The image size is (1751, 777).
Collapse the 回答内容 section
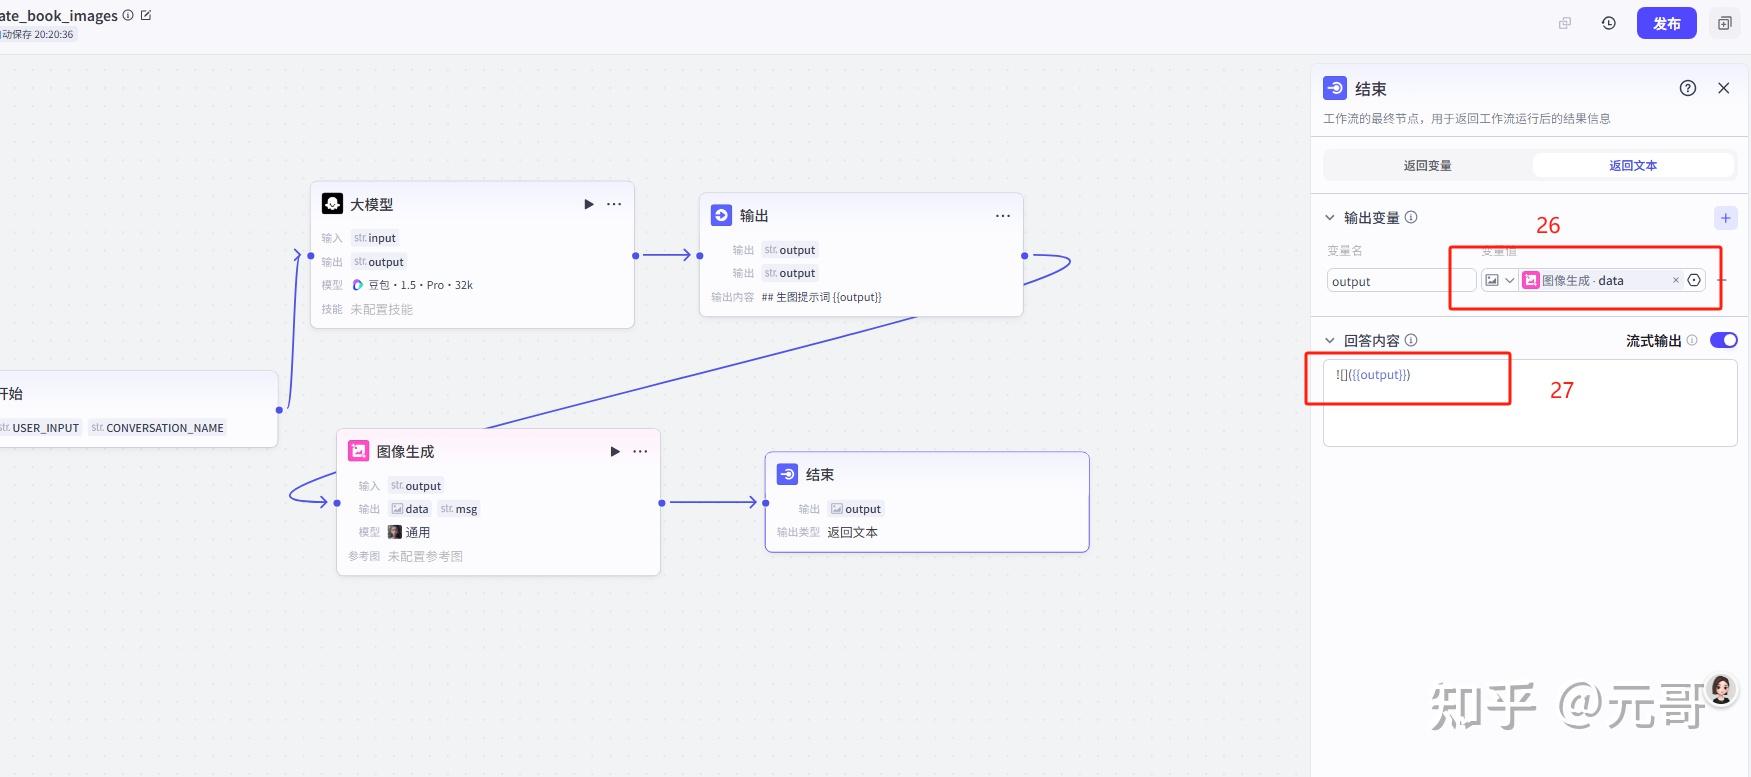coord(1330,341)
